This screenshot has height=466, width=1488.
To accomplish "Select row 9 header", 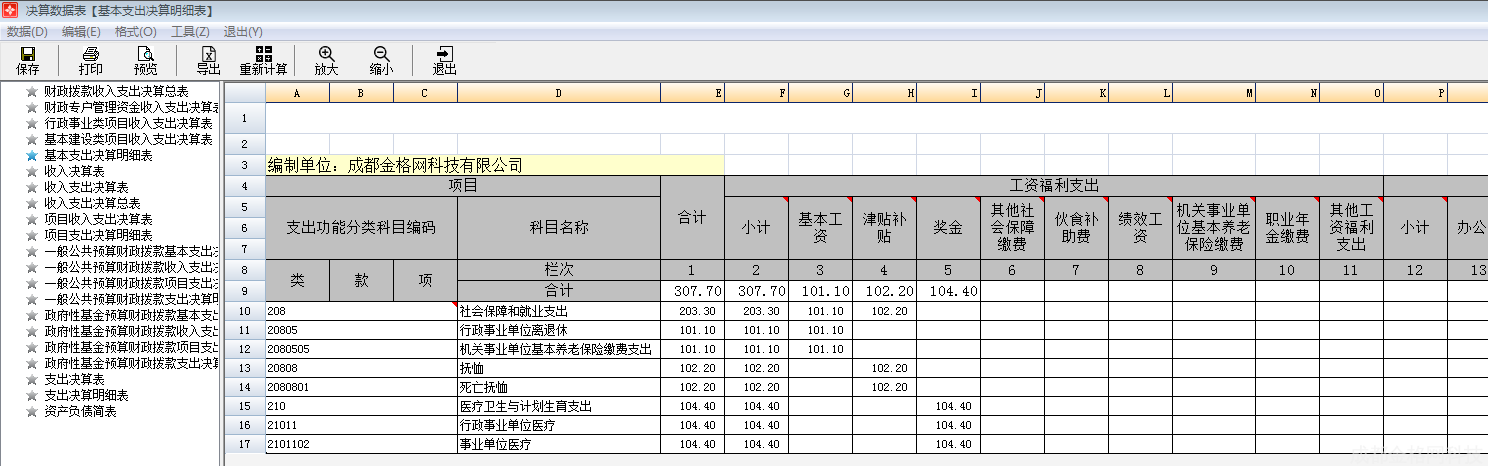I will [x=244, y=291].
